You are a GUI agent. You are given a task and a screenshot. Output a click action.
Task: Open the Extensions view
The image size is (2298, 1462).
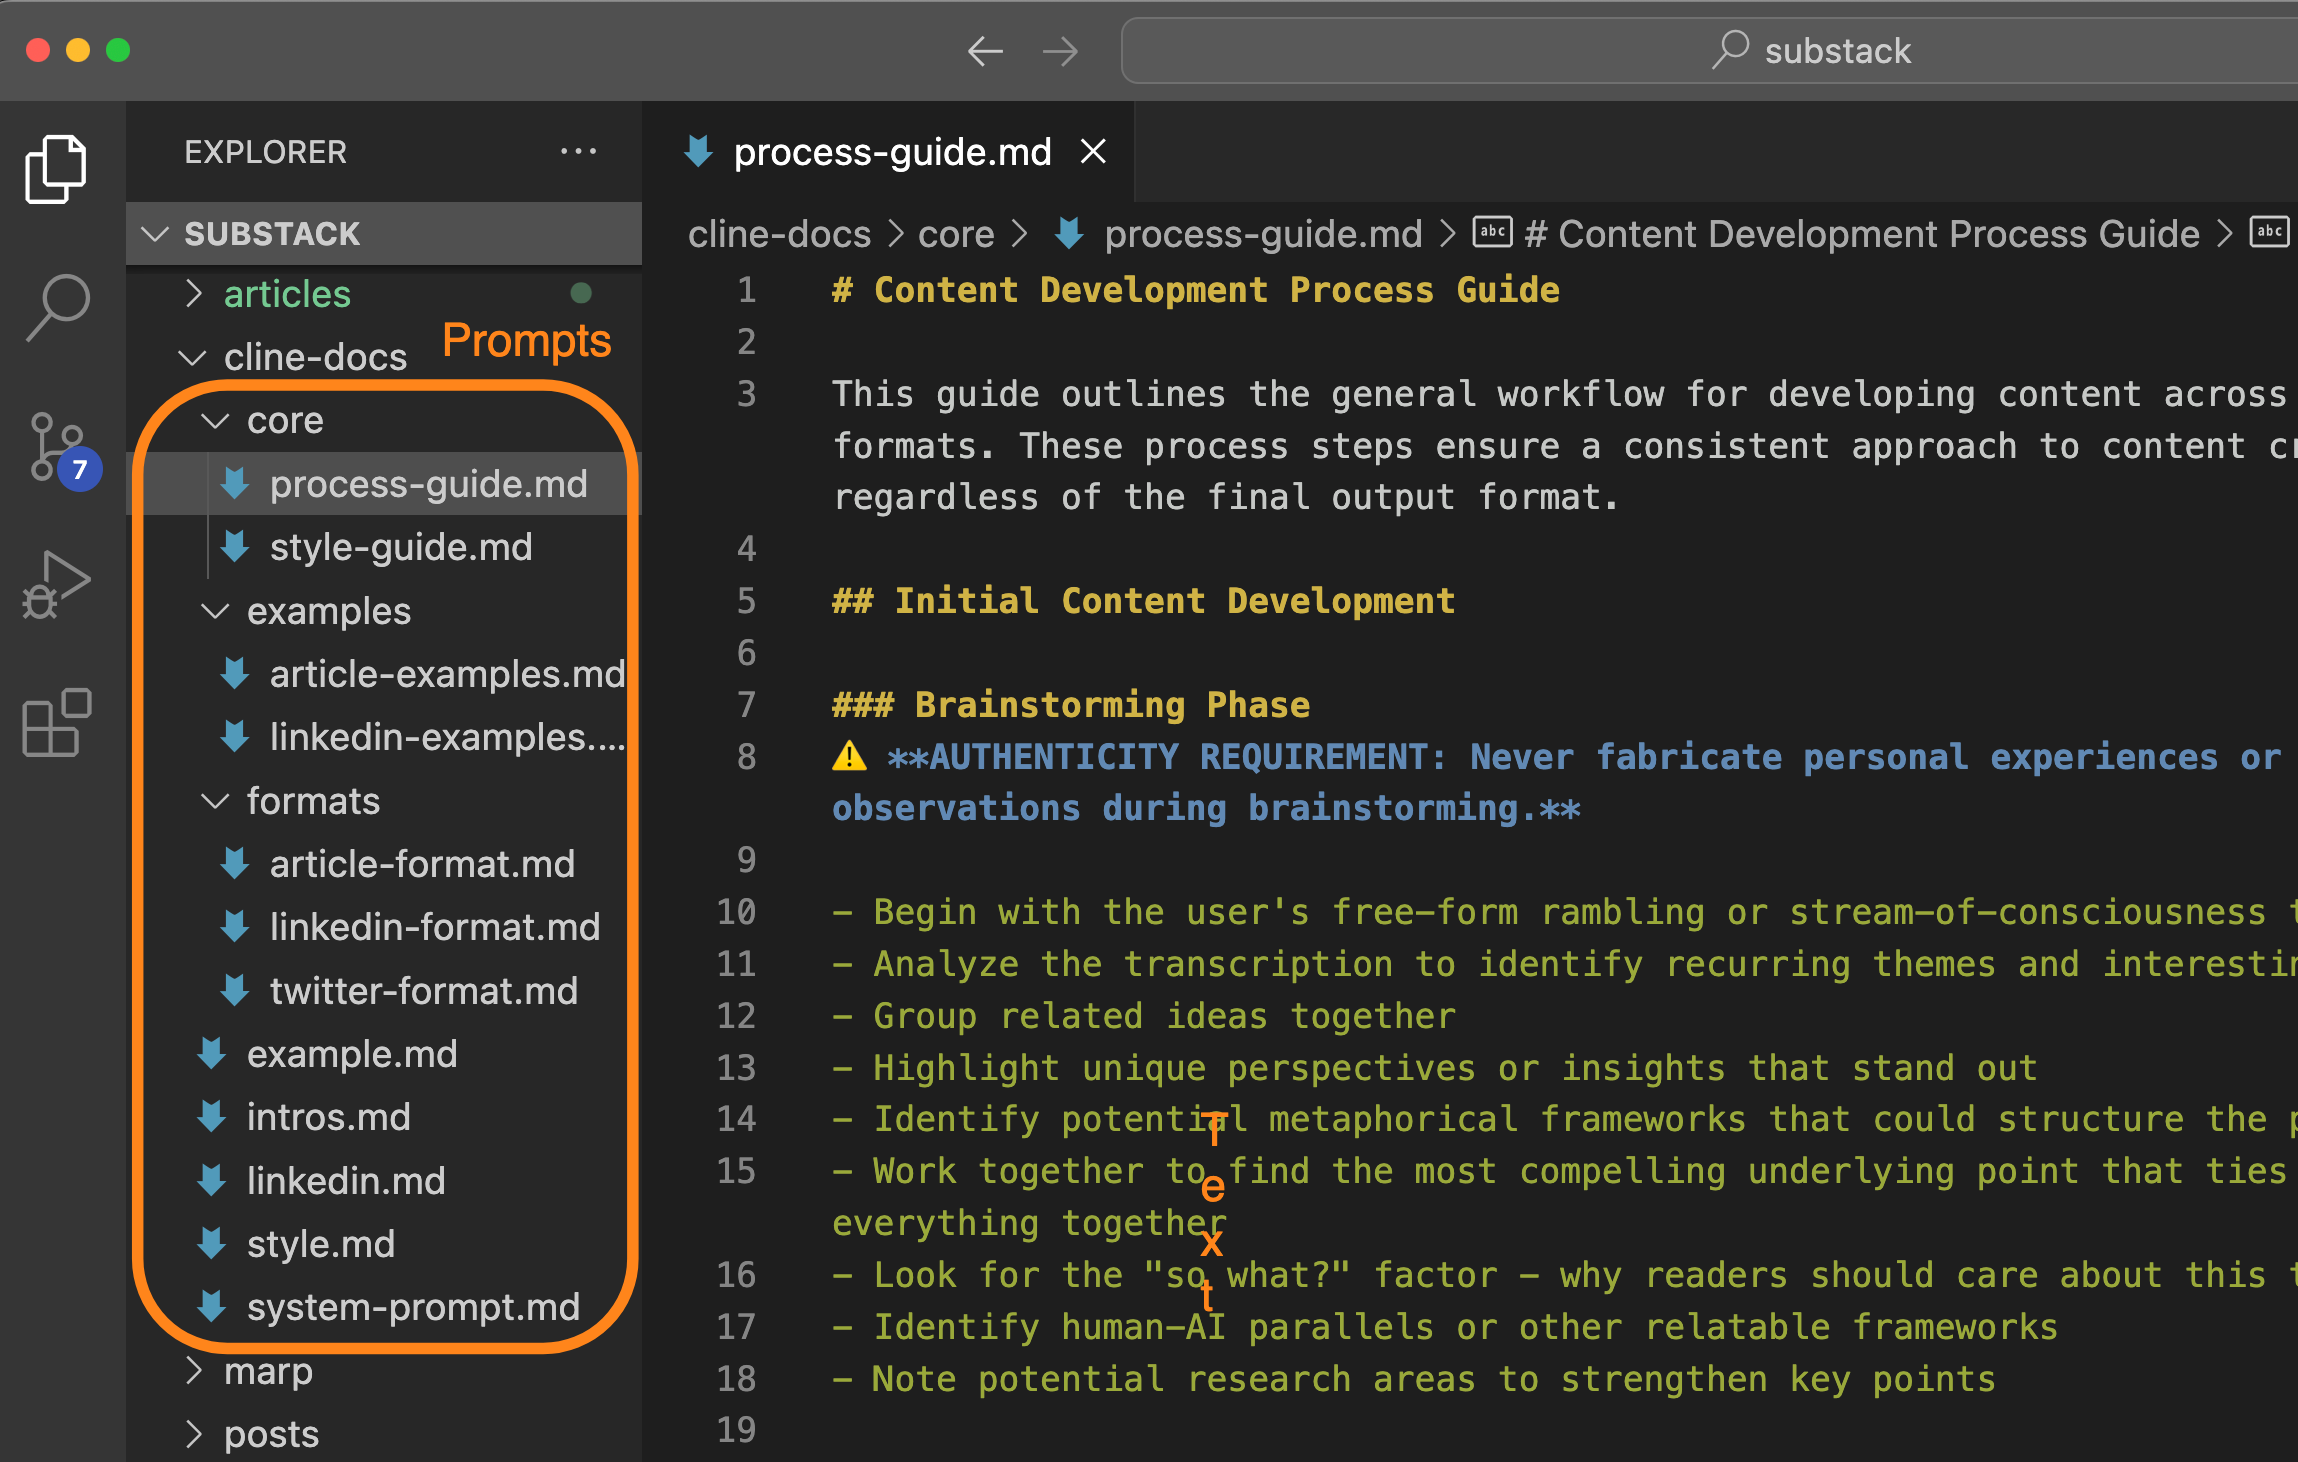pos(56,722)
